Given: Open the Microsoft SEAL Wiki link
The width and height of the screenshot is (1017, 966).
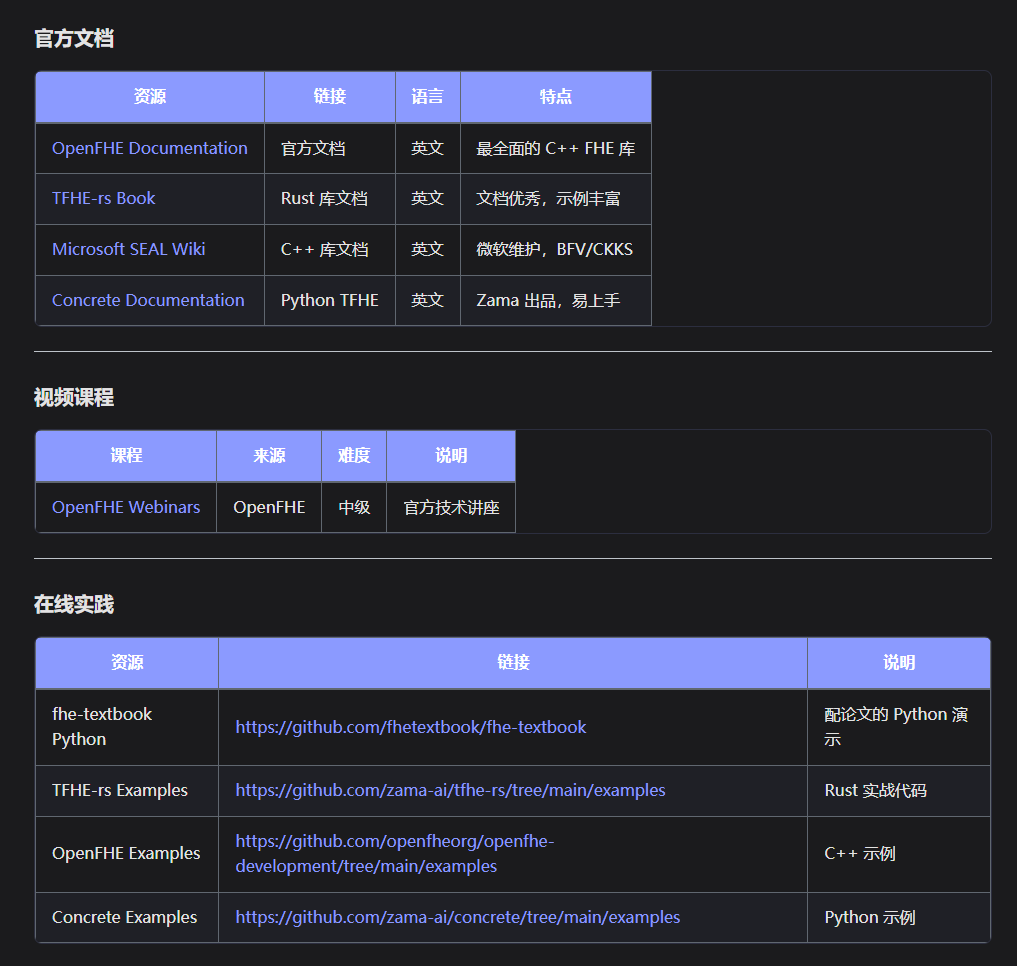Looking at the screenshot, I should click(x=128, y=249).
